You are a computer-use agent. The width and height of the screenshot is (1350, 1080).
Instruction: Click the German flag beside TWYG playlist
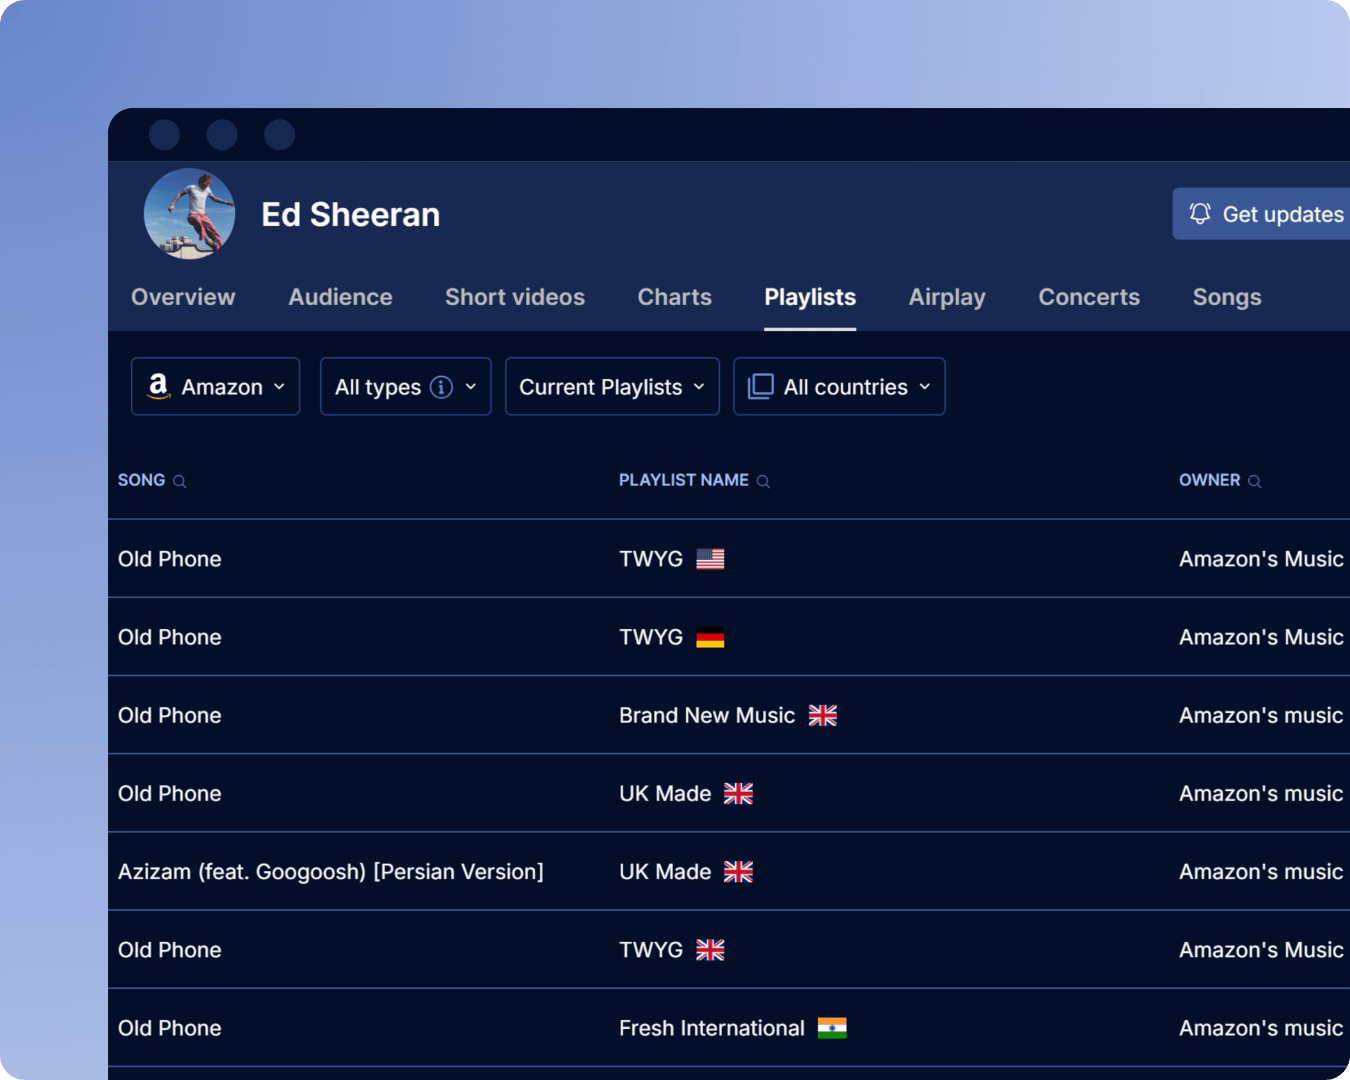[712, 637]
